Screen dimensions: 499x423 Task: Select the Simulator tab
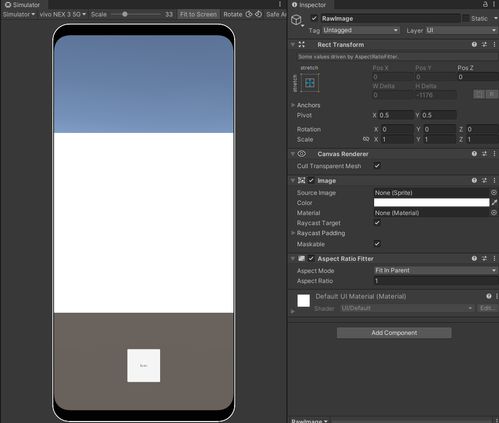23,5
